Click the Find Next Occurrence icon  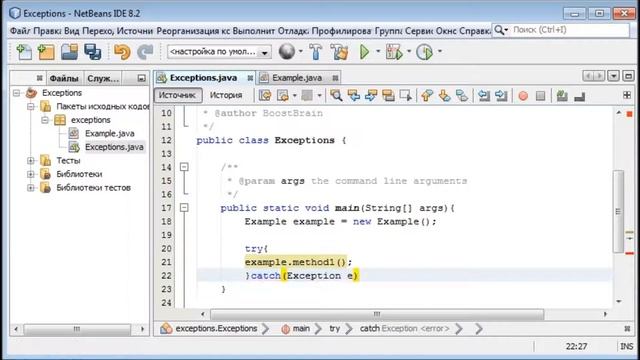[371, 96]
